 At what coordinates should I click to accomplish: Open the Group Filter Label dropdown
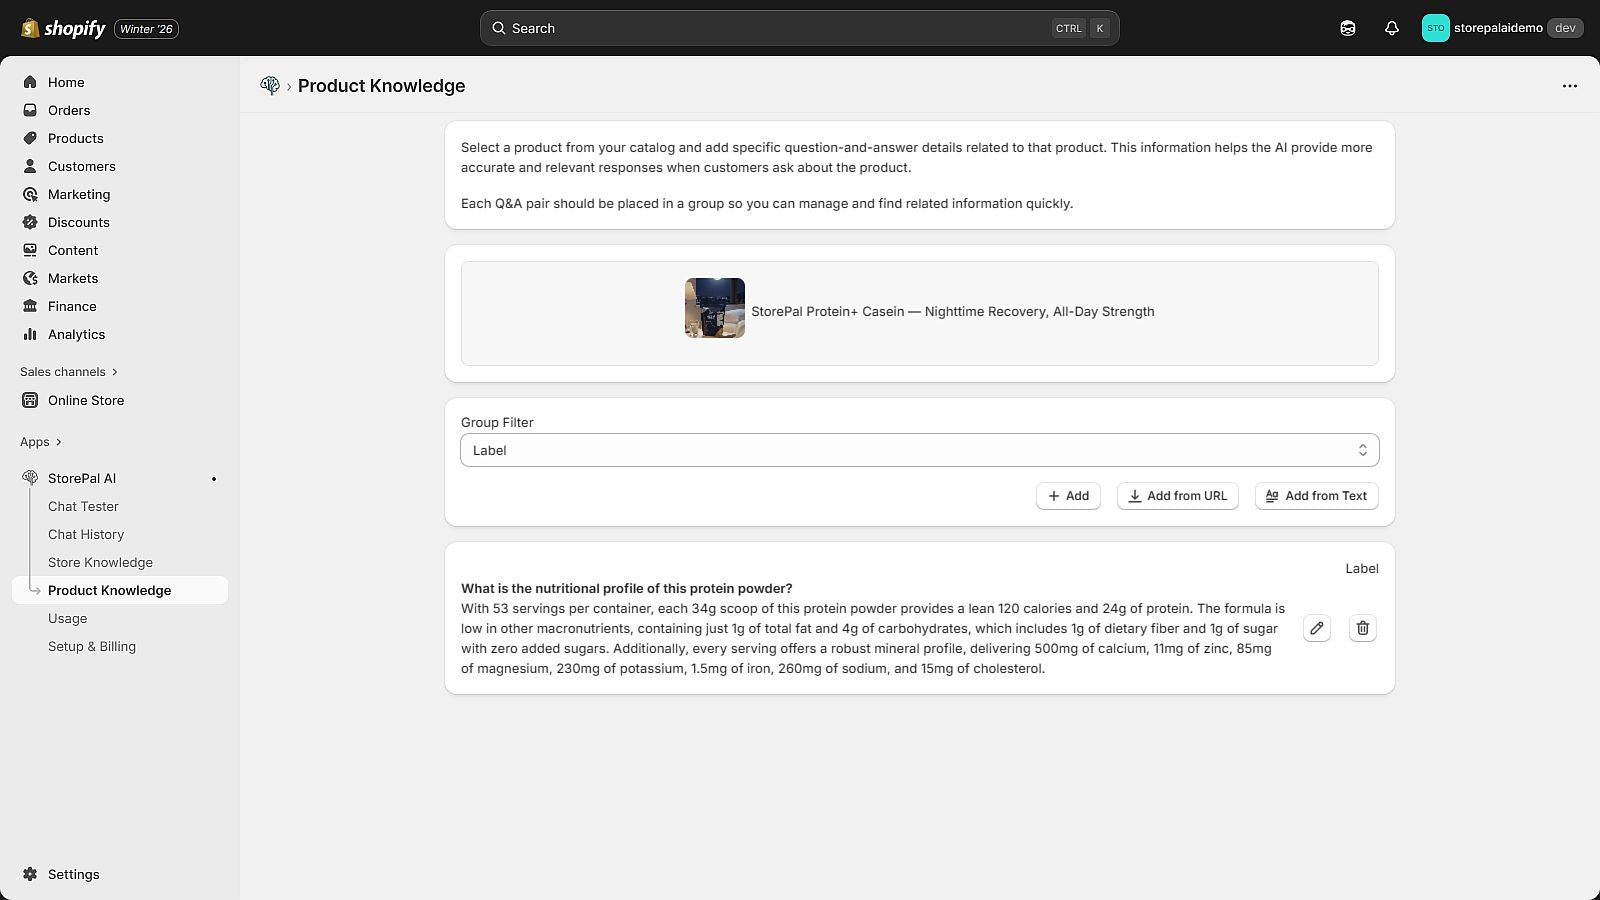pyautogui.click(x=920, y=450)
